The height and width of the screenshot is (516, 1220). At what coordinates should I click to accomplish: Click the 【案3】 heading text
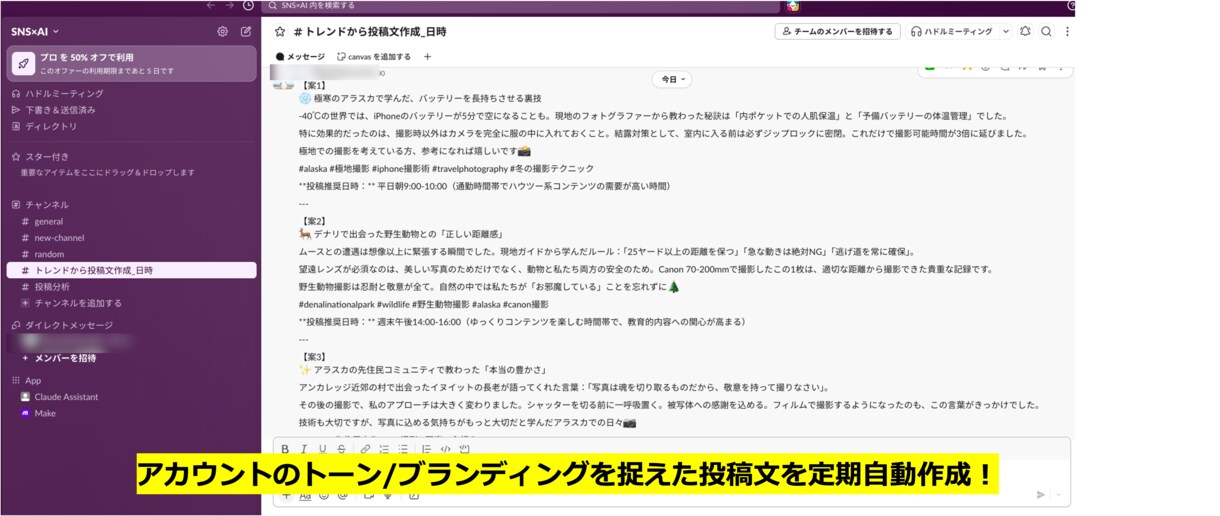(314, 357)
